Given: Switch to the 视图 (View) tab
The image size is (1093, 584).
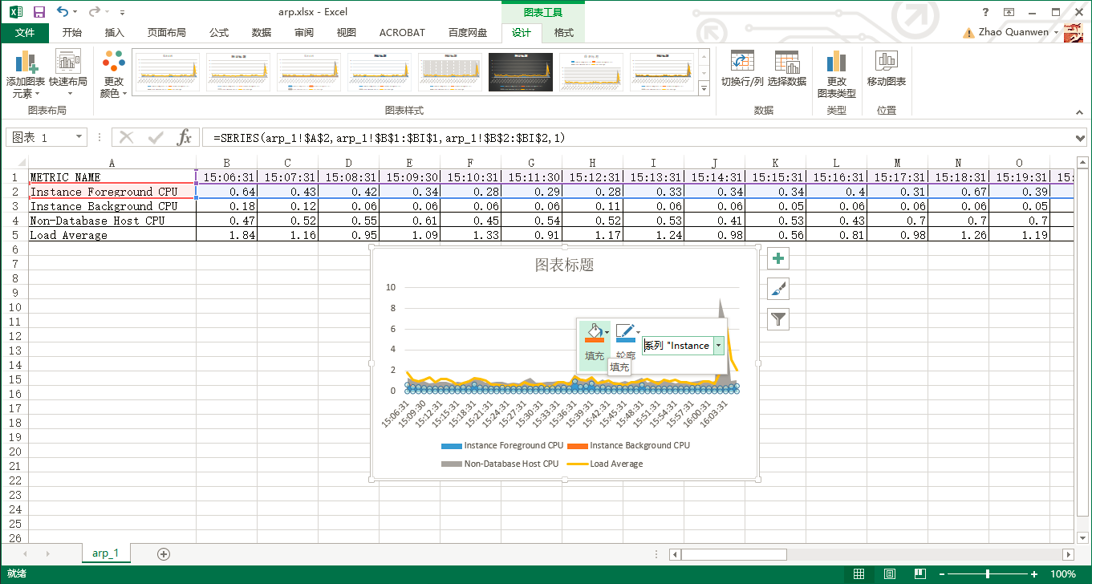Looking at the screenshot, I should [346, 33].
